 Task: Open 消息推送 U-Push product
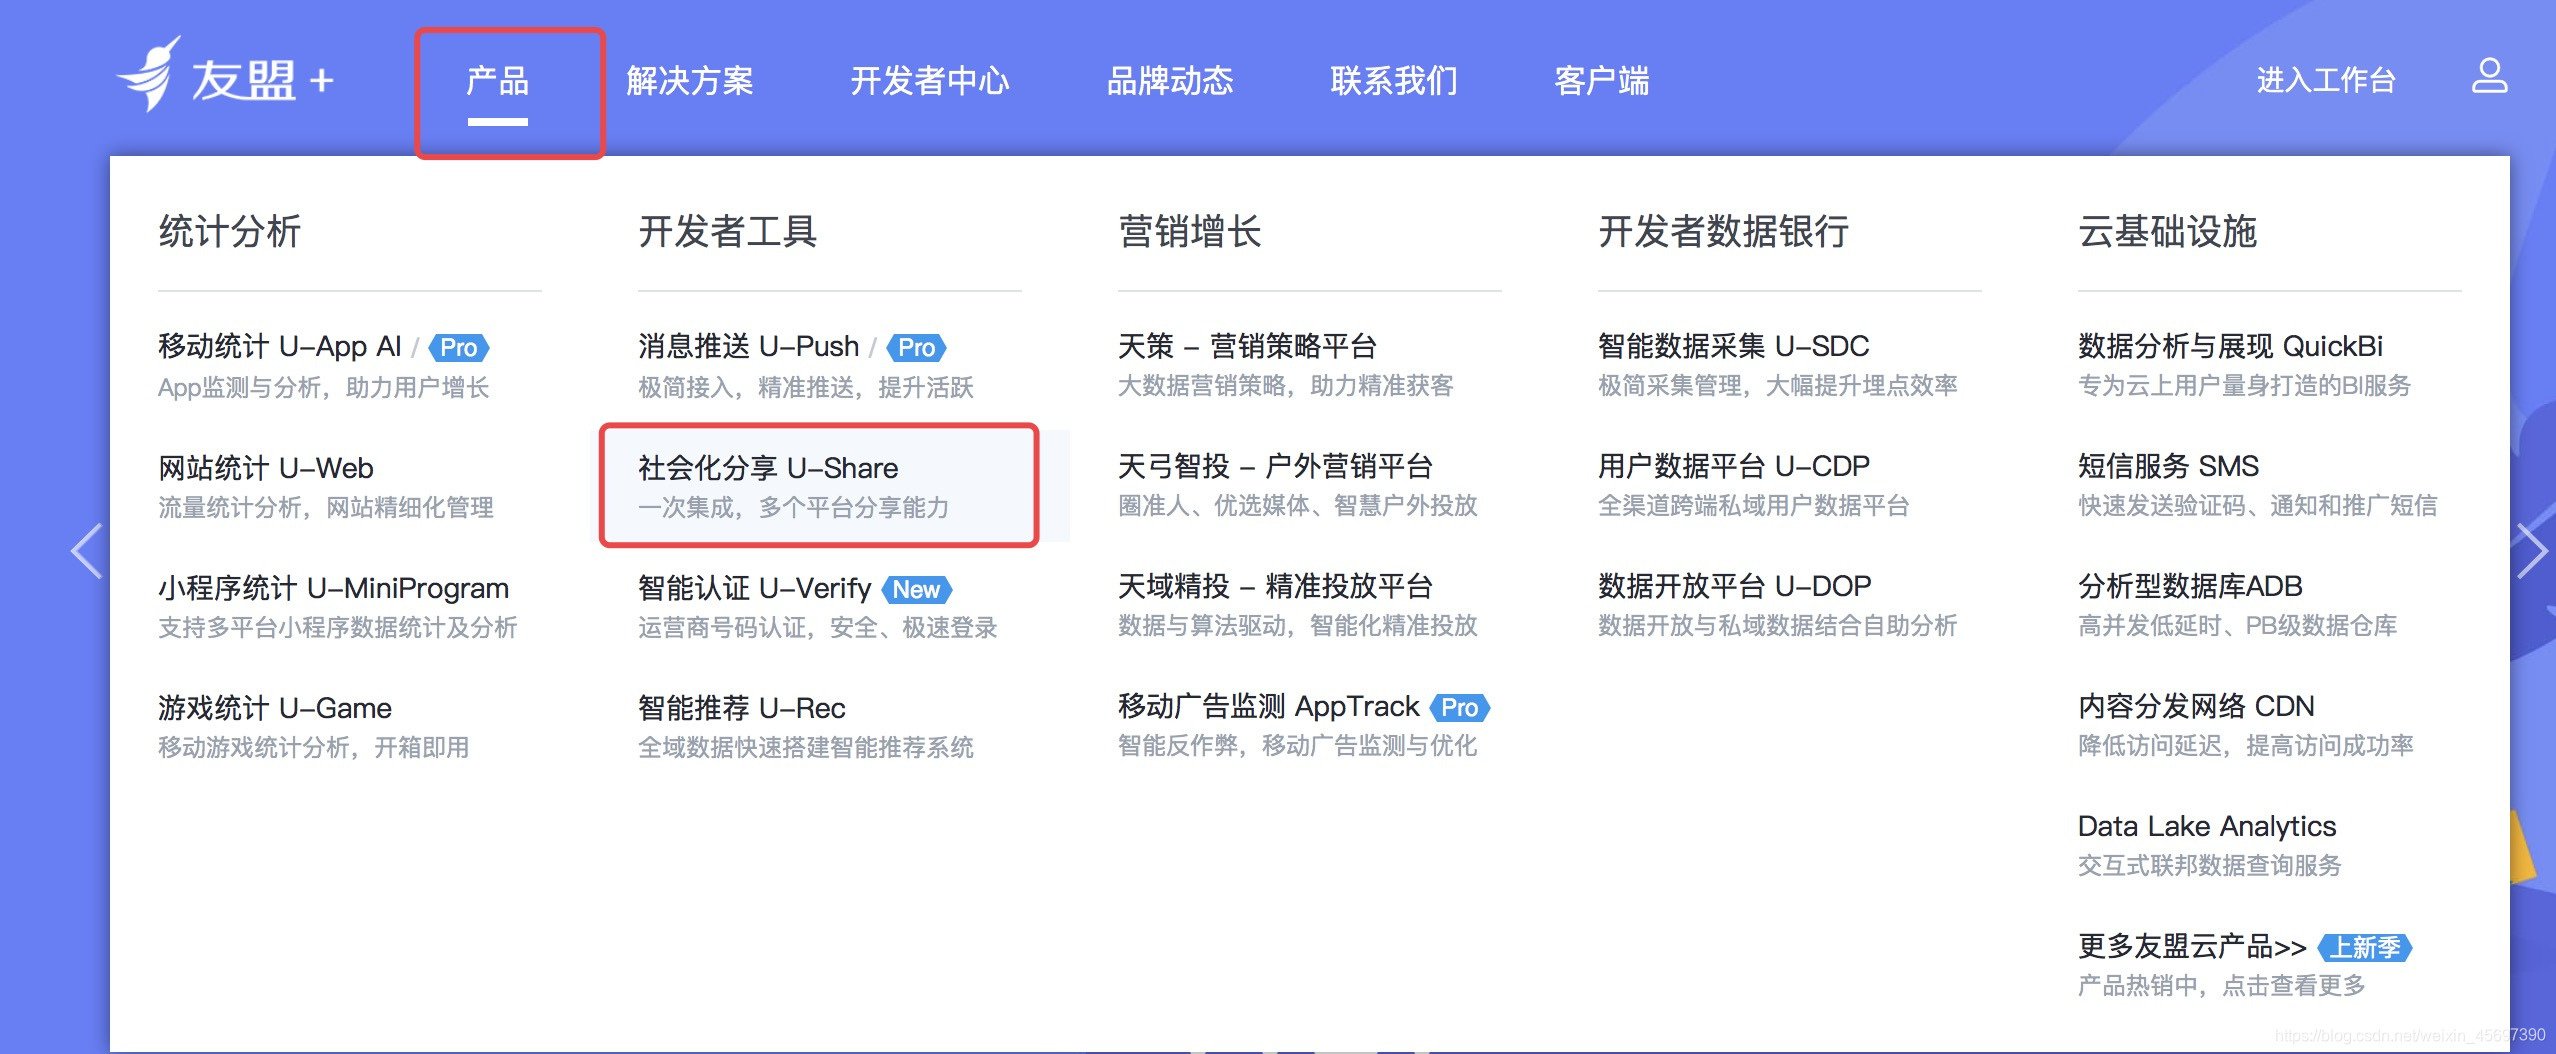click(x=749, y=346)
